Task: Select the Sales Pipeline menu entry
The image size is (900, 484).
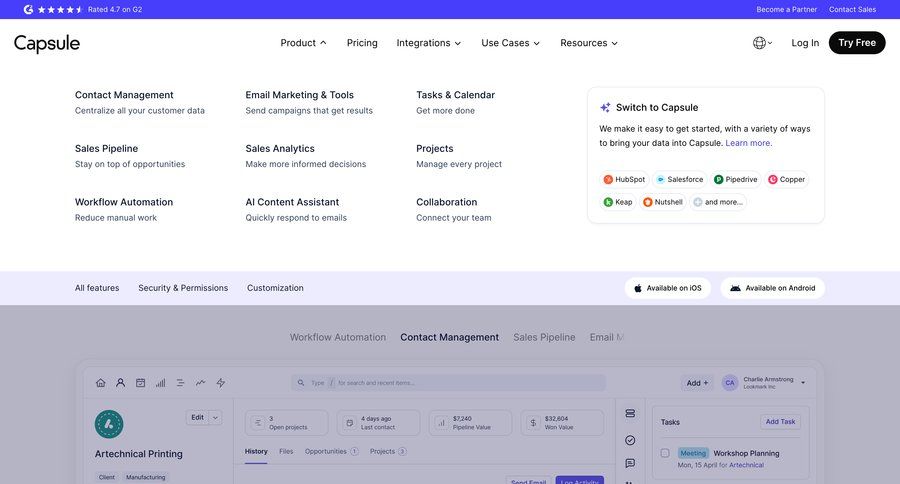Action: [x=106, y=148]
